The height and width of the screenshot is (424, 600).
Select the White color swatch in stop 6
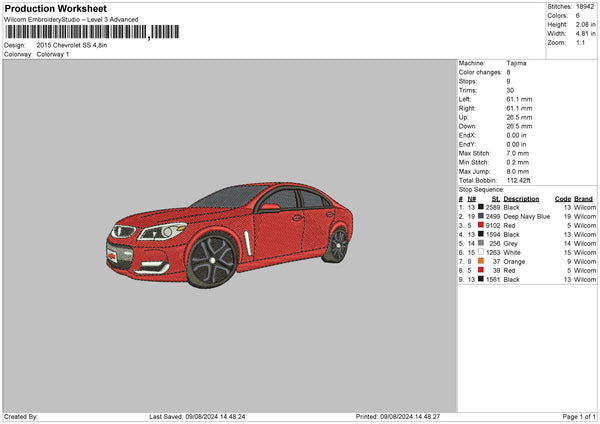coord(481,252)
